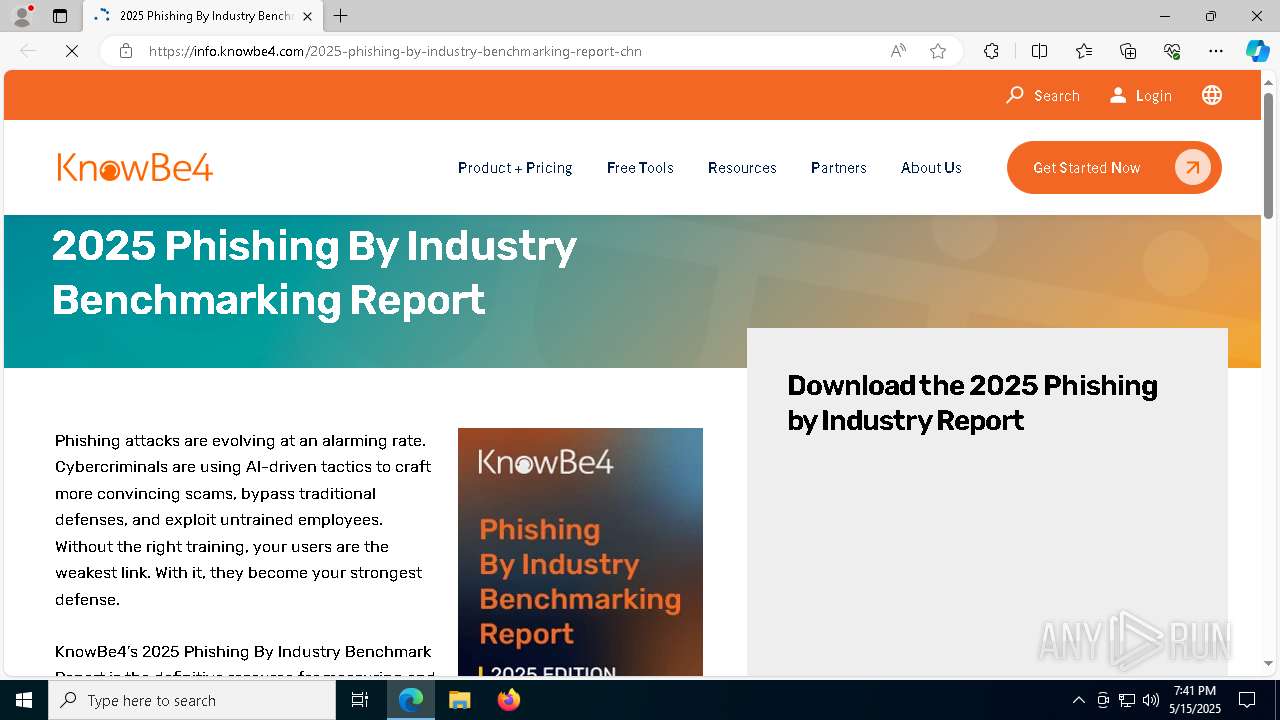Open the tab actions menu icon
This screenshot has width=1280, height=720.
(60, 16)
